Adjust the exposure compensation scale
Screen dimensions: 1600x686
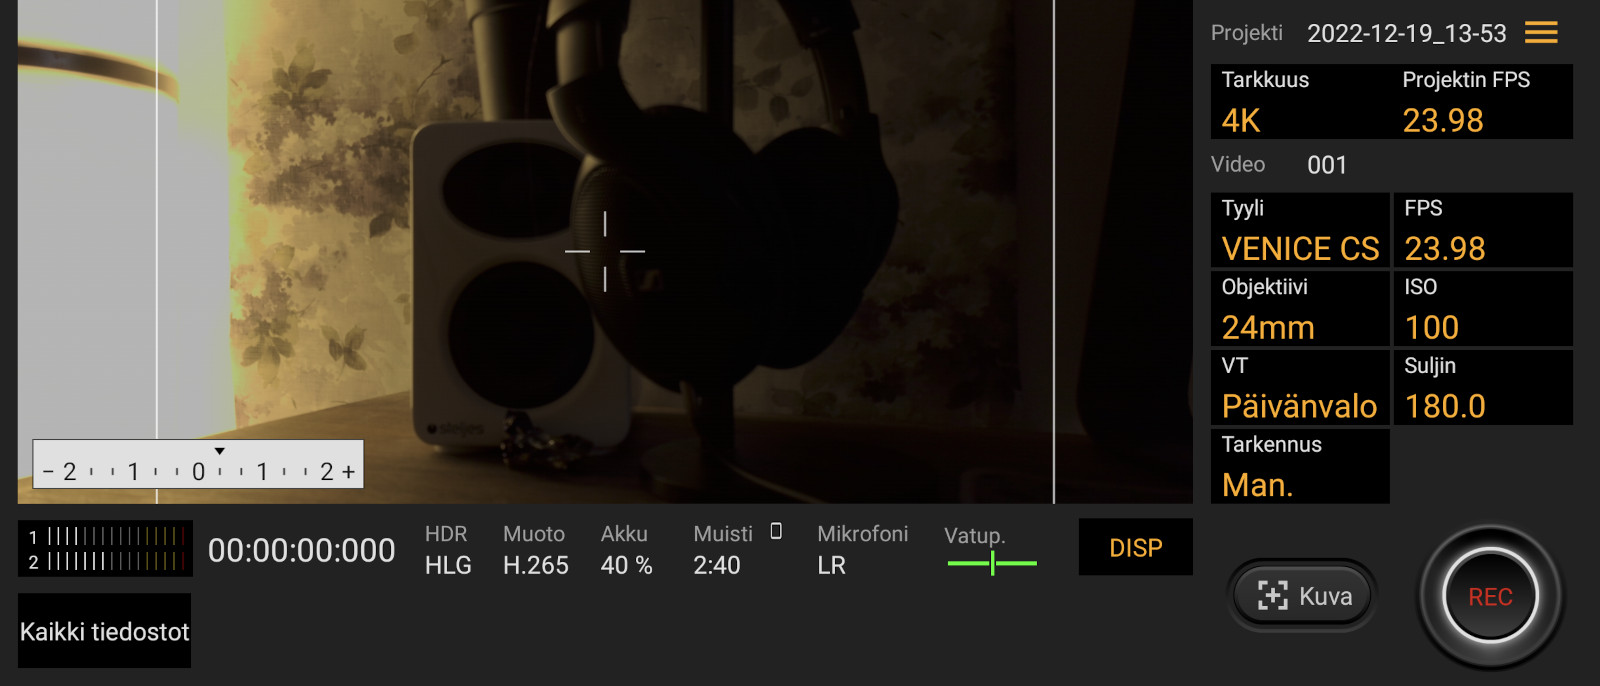(198, 464)
